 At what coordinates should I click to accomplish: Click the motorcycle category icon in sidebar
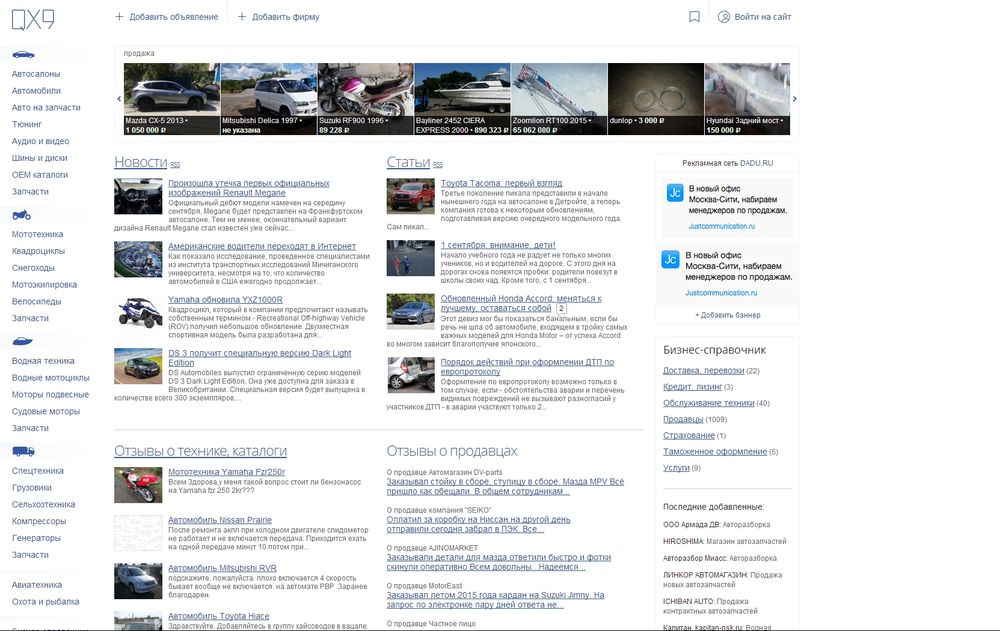click(22, 215)
